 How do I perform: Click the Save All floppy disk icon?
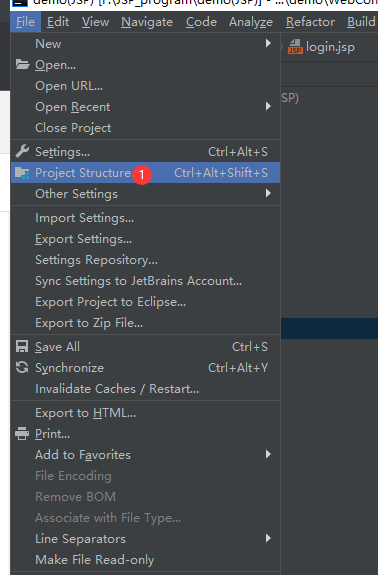click(x=22, y=347)
